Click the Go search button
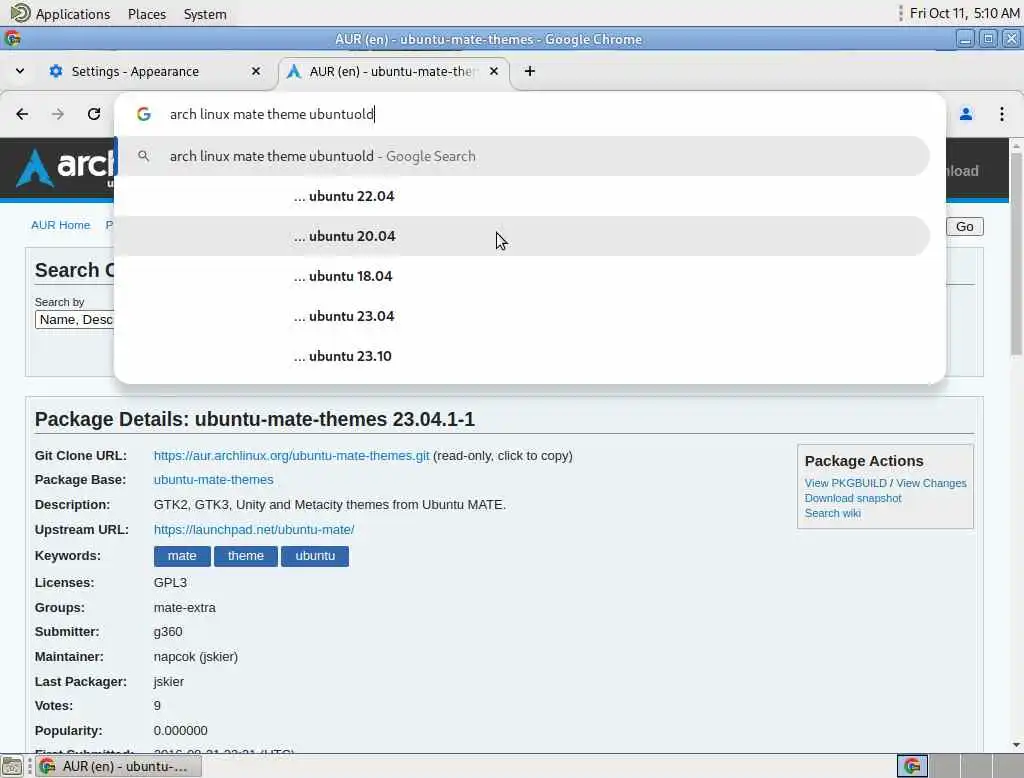1024x778 pixels. click(965, 227)
